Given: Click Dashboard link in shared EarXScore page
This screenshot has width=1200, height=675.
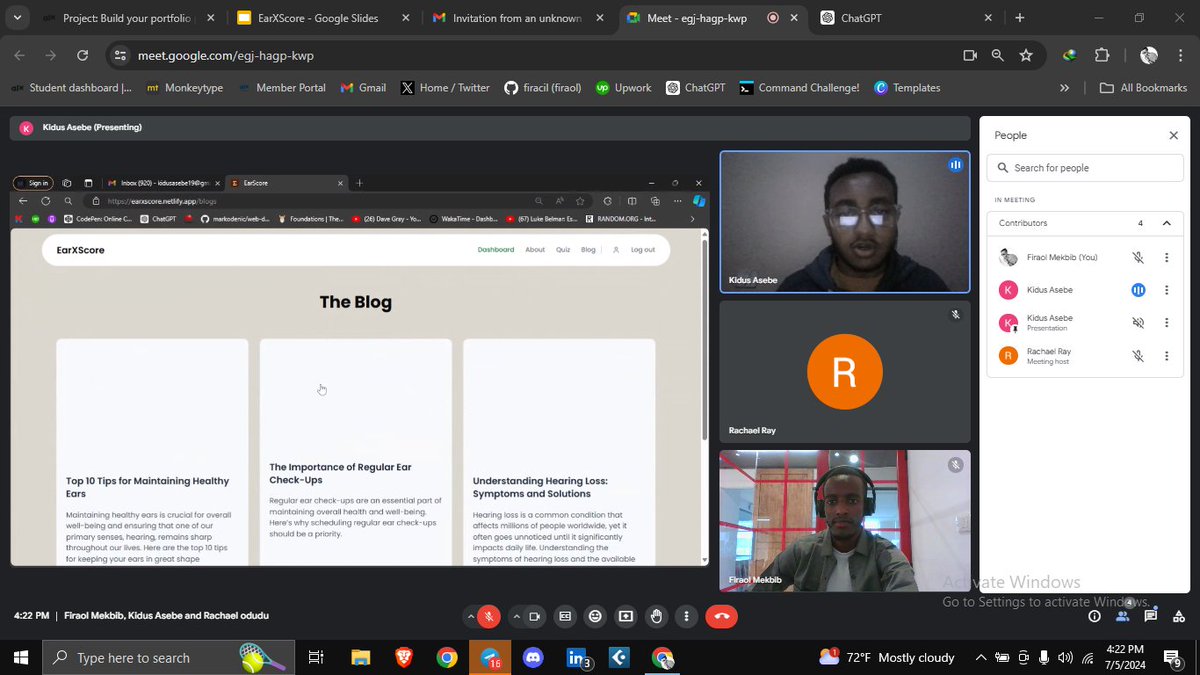Looking at the screenshot, I should pyautogui.click(x=496, y=250).
